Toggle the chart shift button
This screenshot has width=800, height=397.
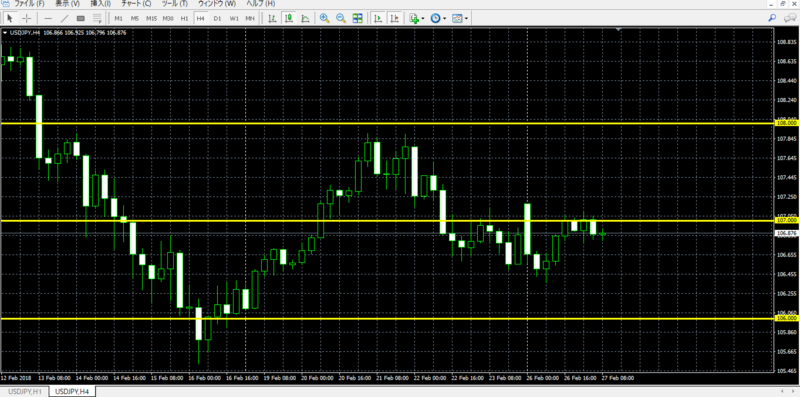[394, 18]
